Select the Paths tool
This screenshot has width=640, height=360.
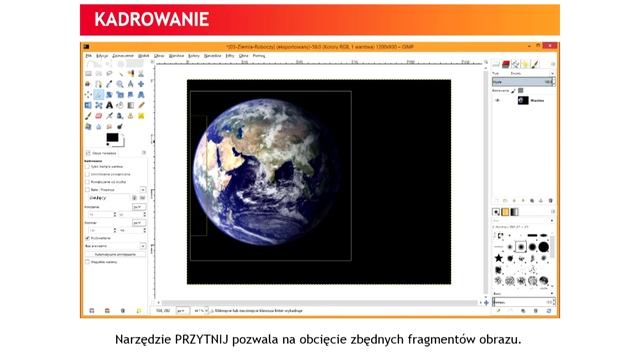(99, 84)
